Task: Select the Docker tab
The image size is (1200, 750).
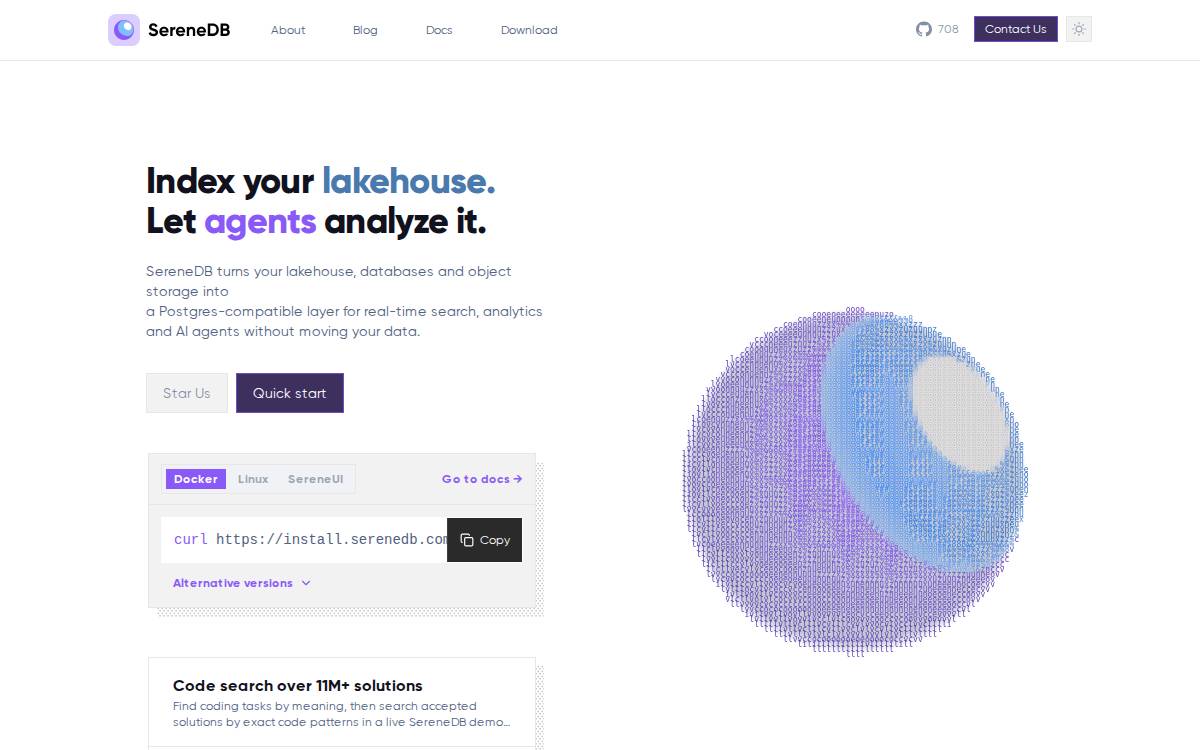Action: 196,479
